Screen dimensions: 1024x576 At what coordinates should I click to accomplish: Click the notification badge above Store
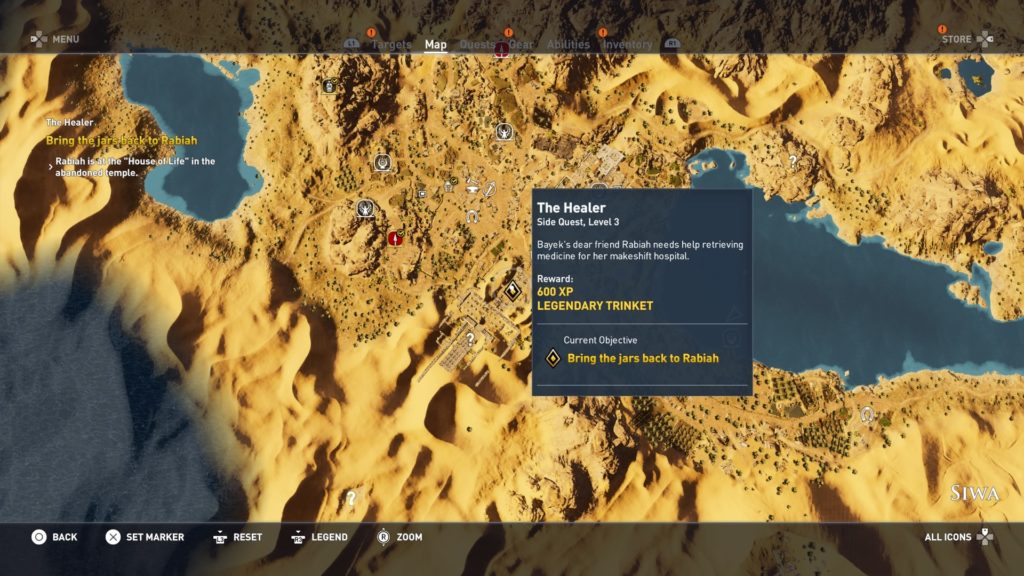click(x=942, y=29)
